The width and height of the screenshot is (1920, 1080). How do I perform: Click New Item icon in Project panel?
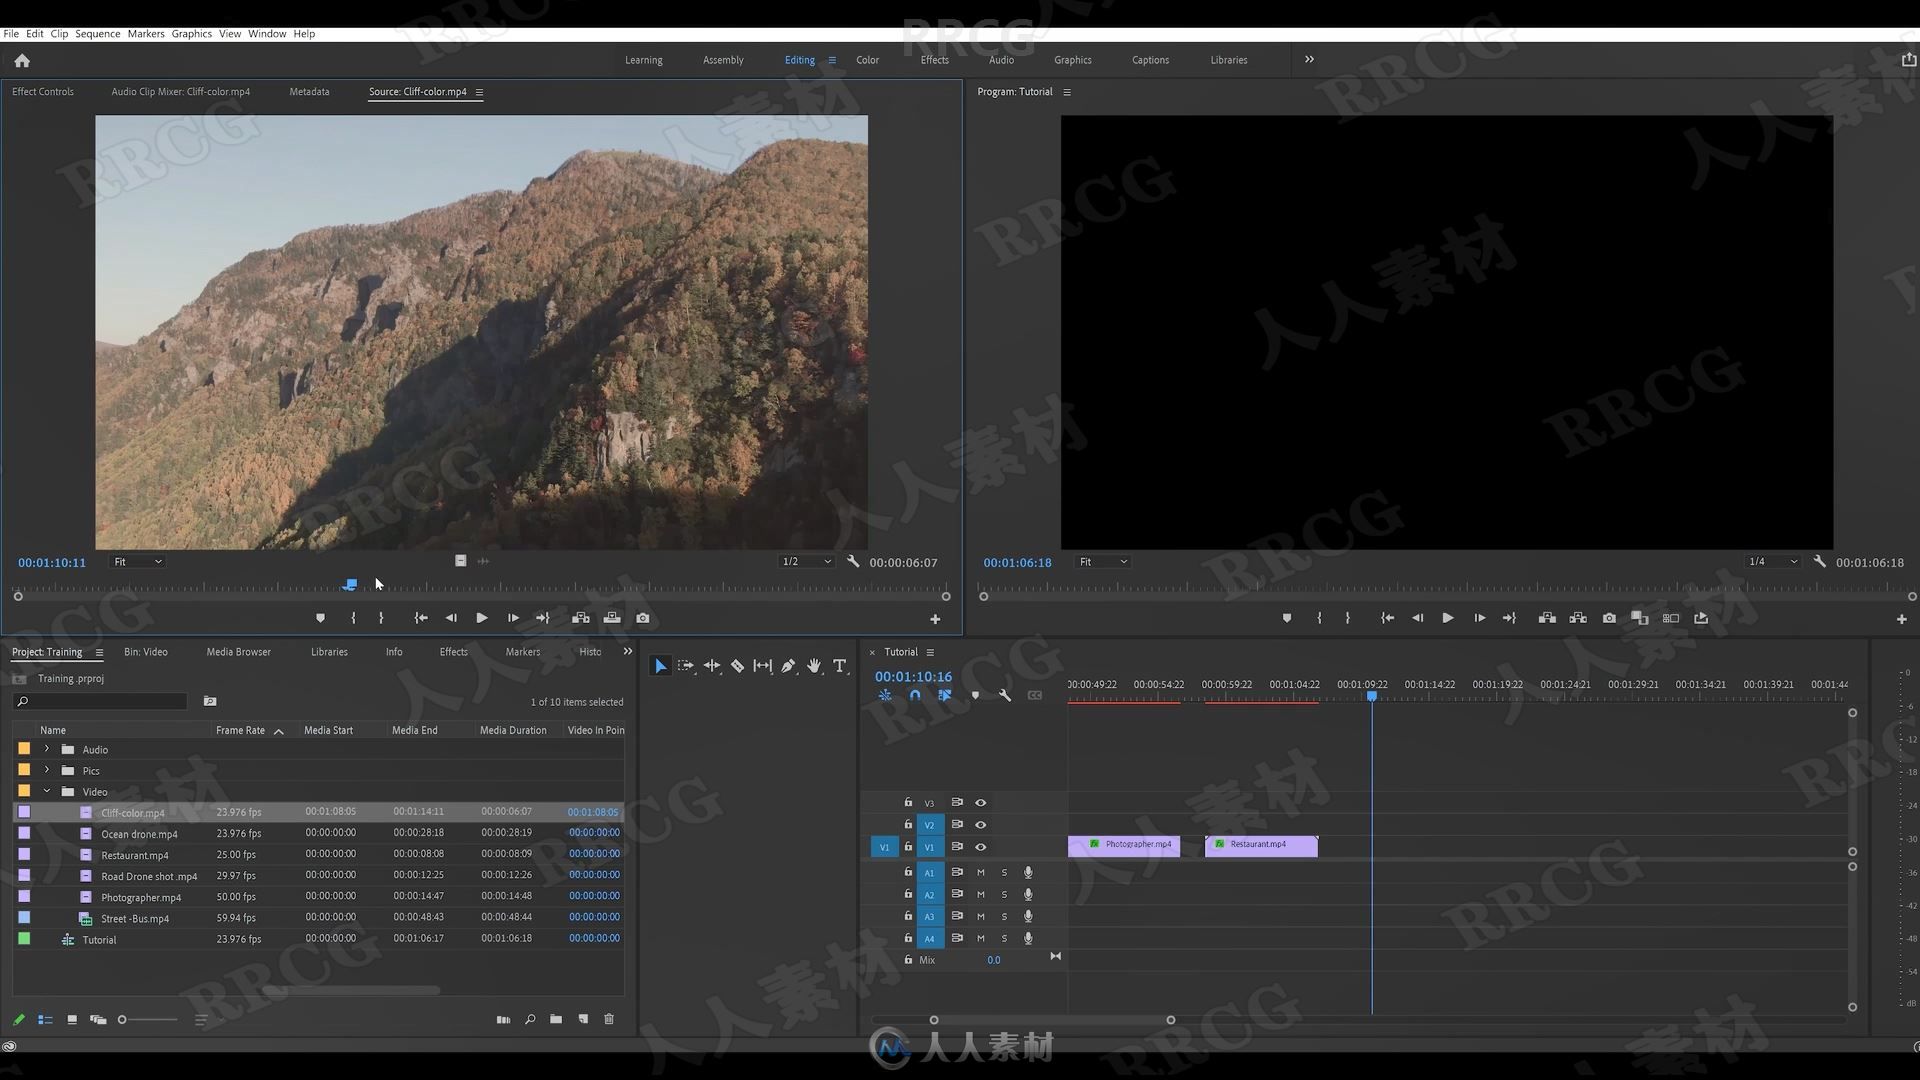coord(583,1019)
